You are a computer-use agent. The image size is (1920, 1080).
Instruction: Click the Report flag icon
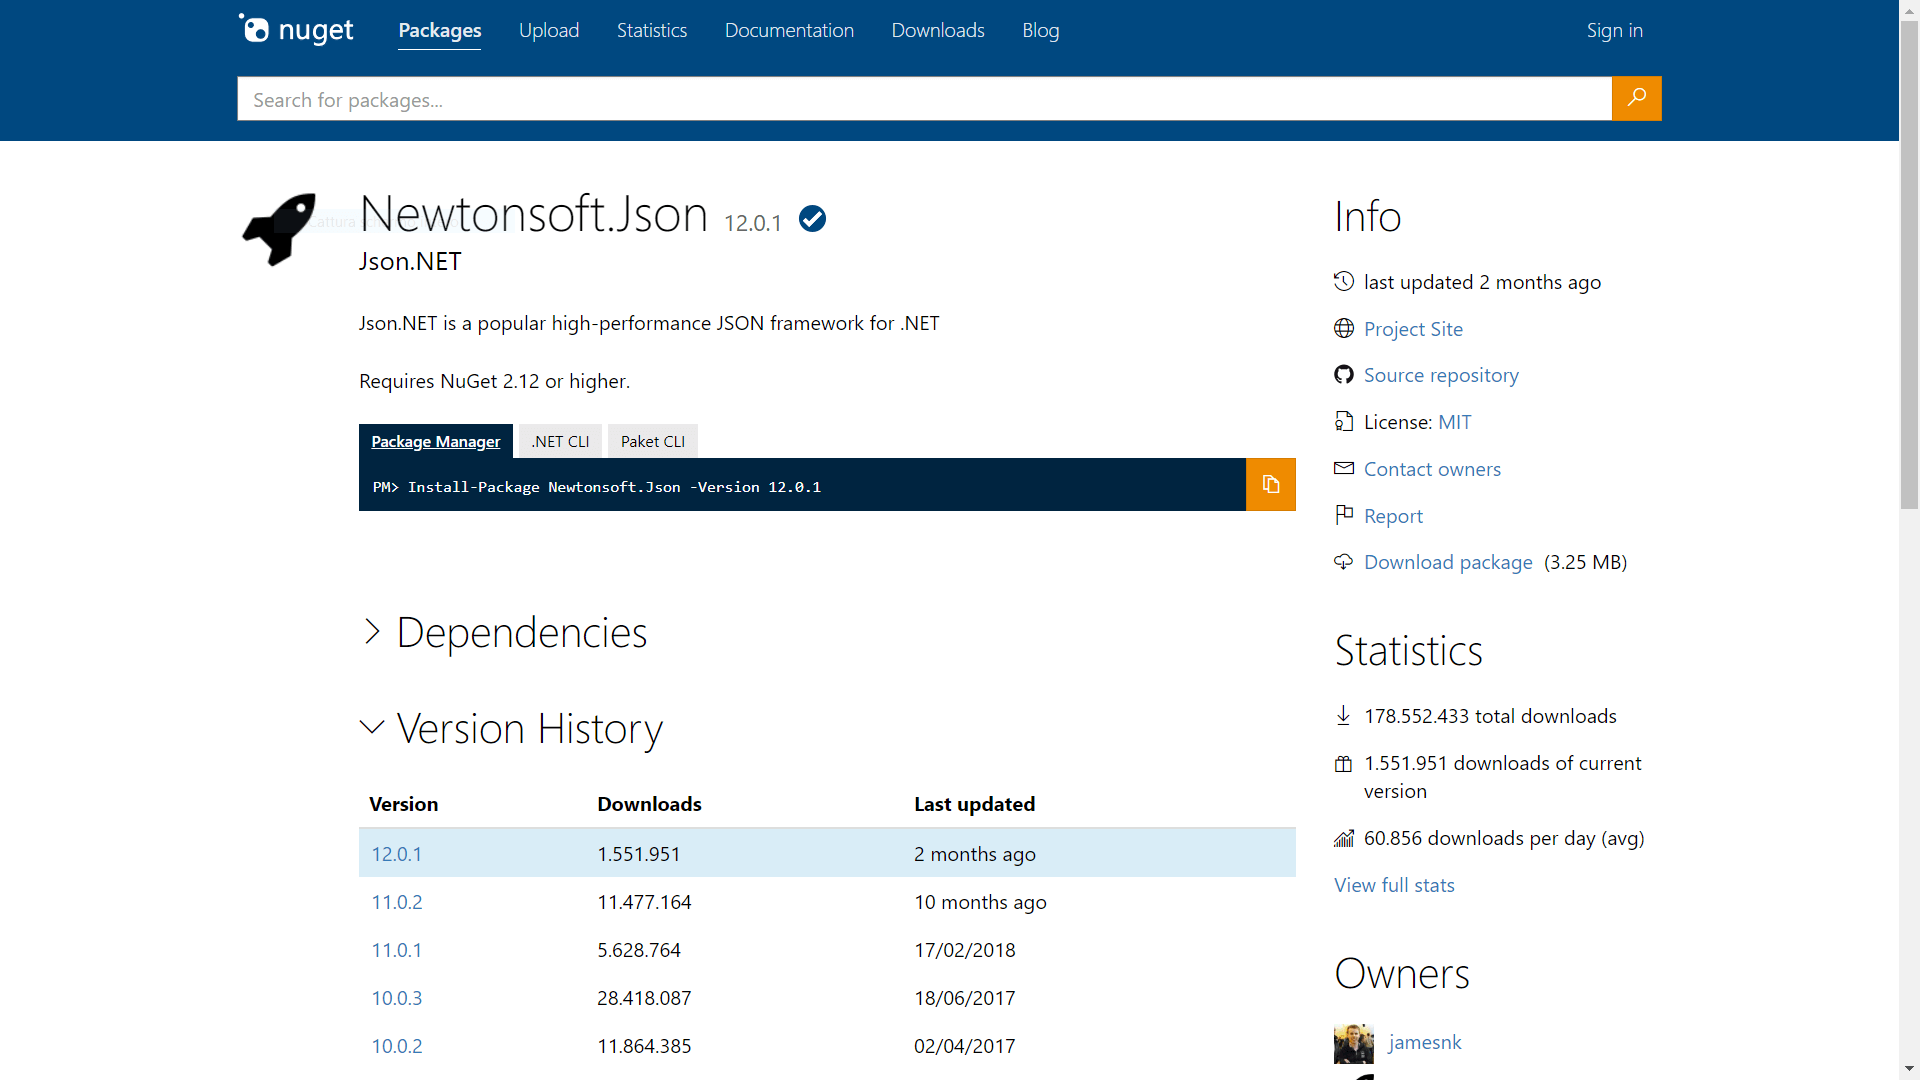(x=1344, y=515)
